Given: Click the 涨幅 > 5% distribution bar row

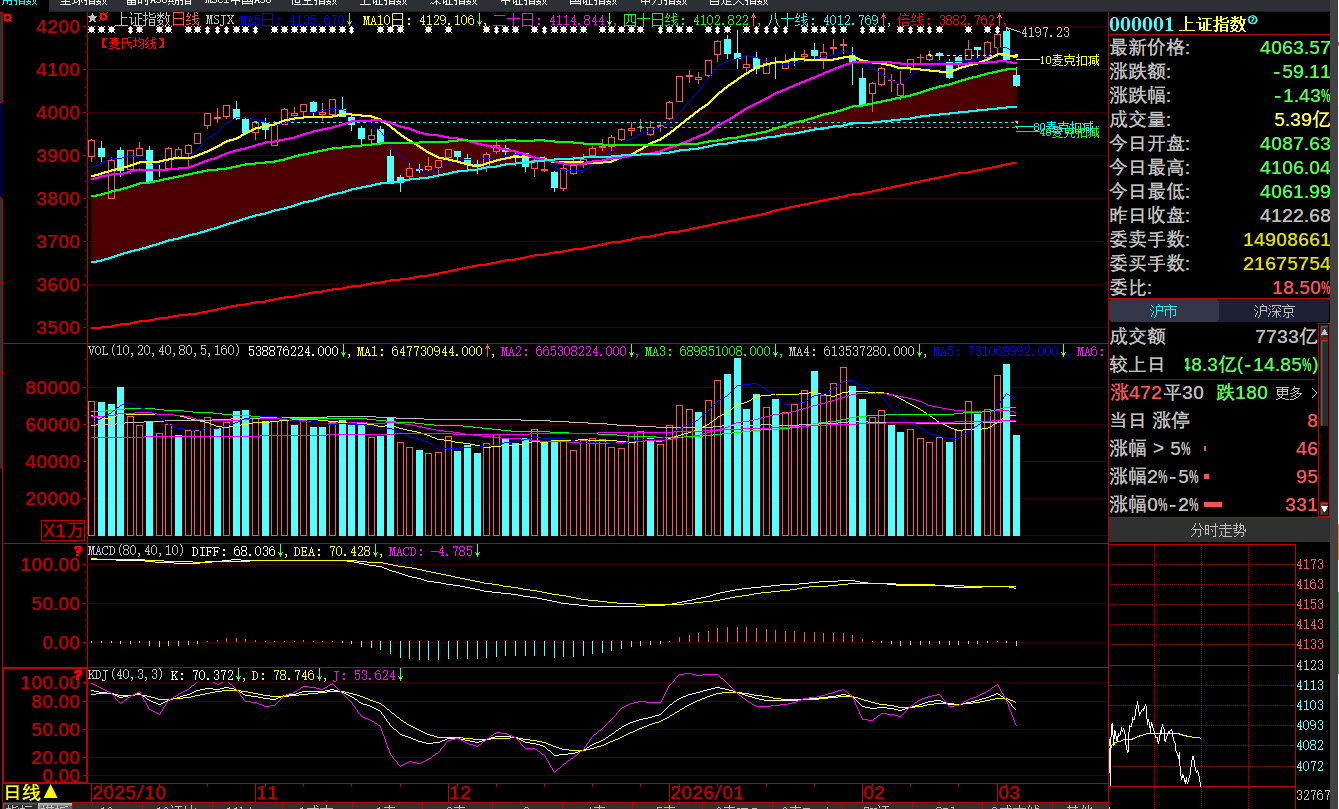Looking at the screenshot, I should [1218, 449].
